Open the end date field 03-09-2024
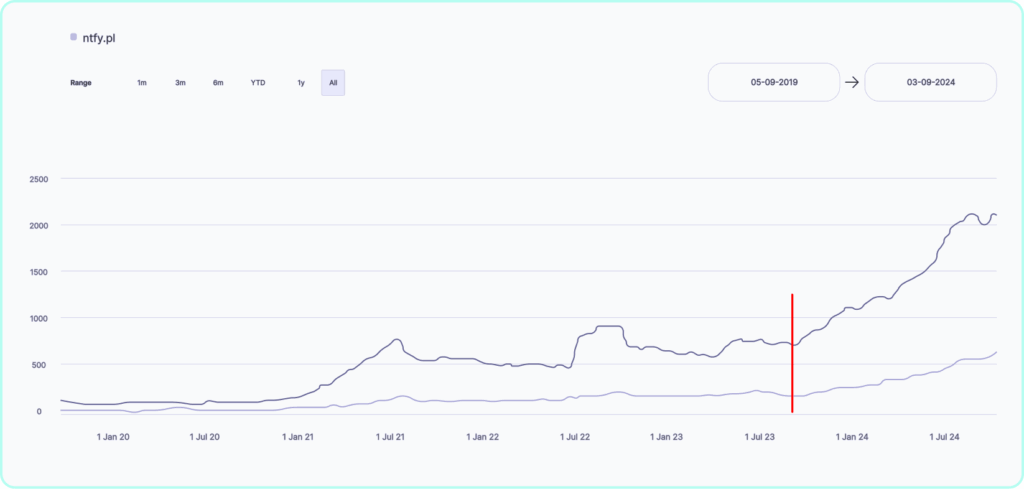1024x489 pixels. point(930,82)
